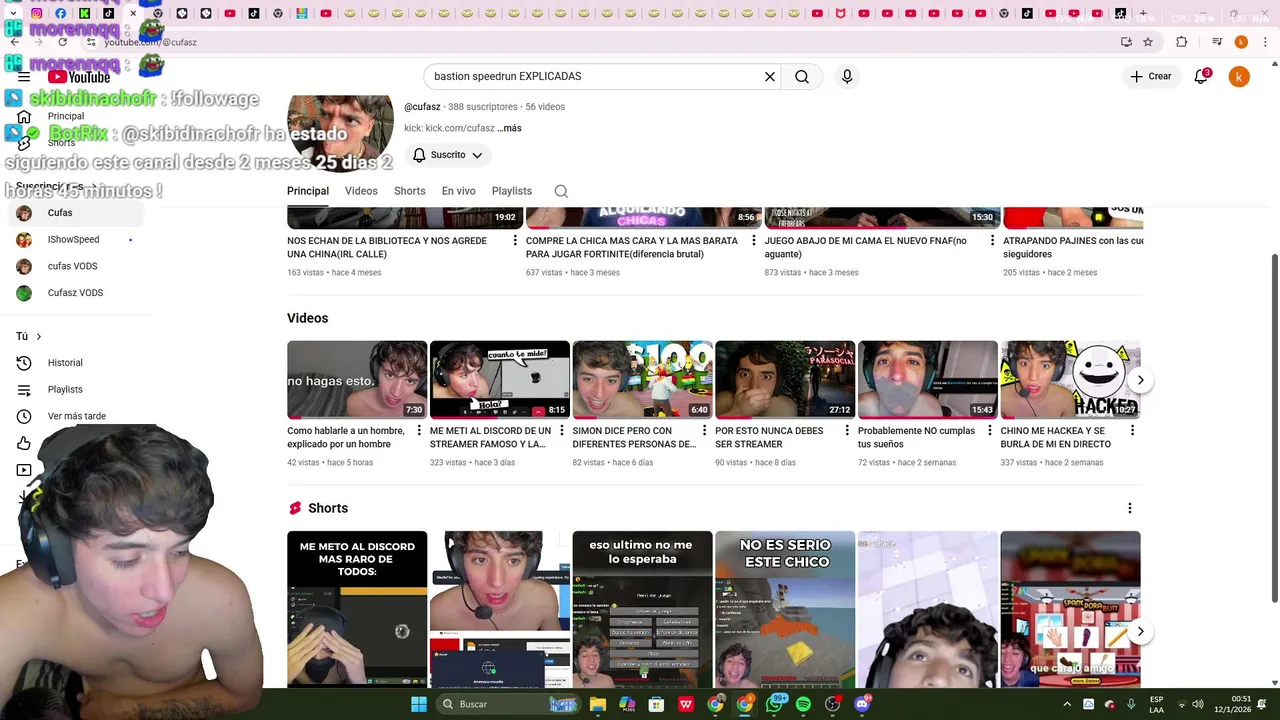Image resolution: width=1280 pixels, height=720 pixels.
Task: Show next videos with carousel arrow
Action: pyautogui.click(x=1140, y=380)
